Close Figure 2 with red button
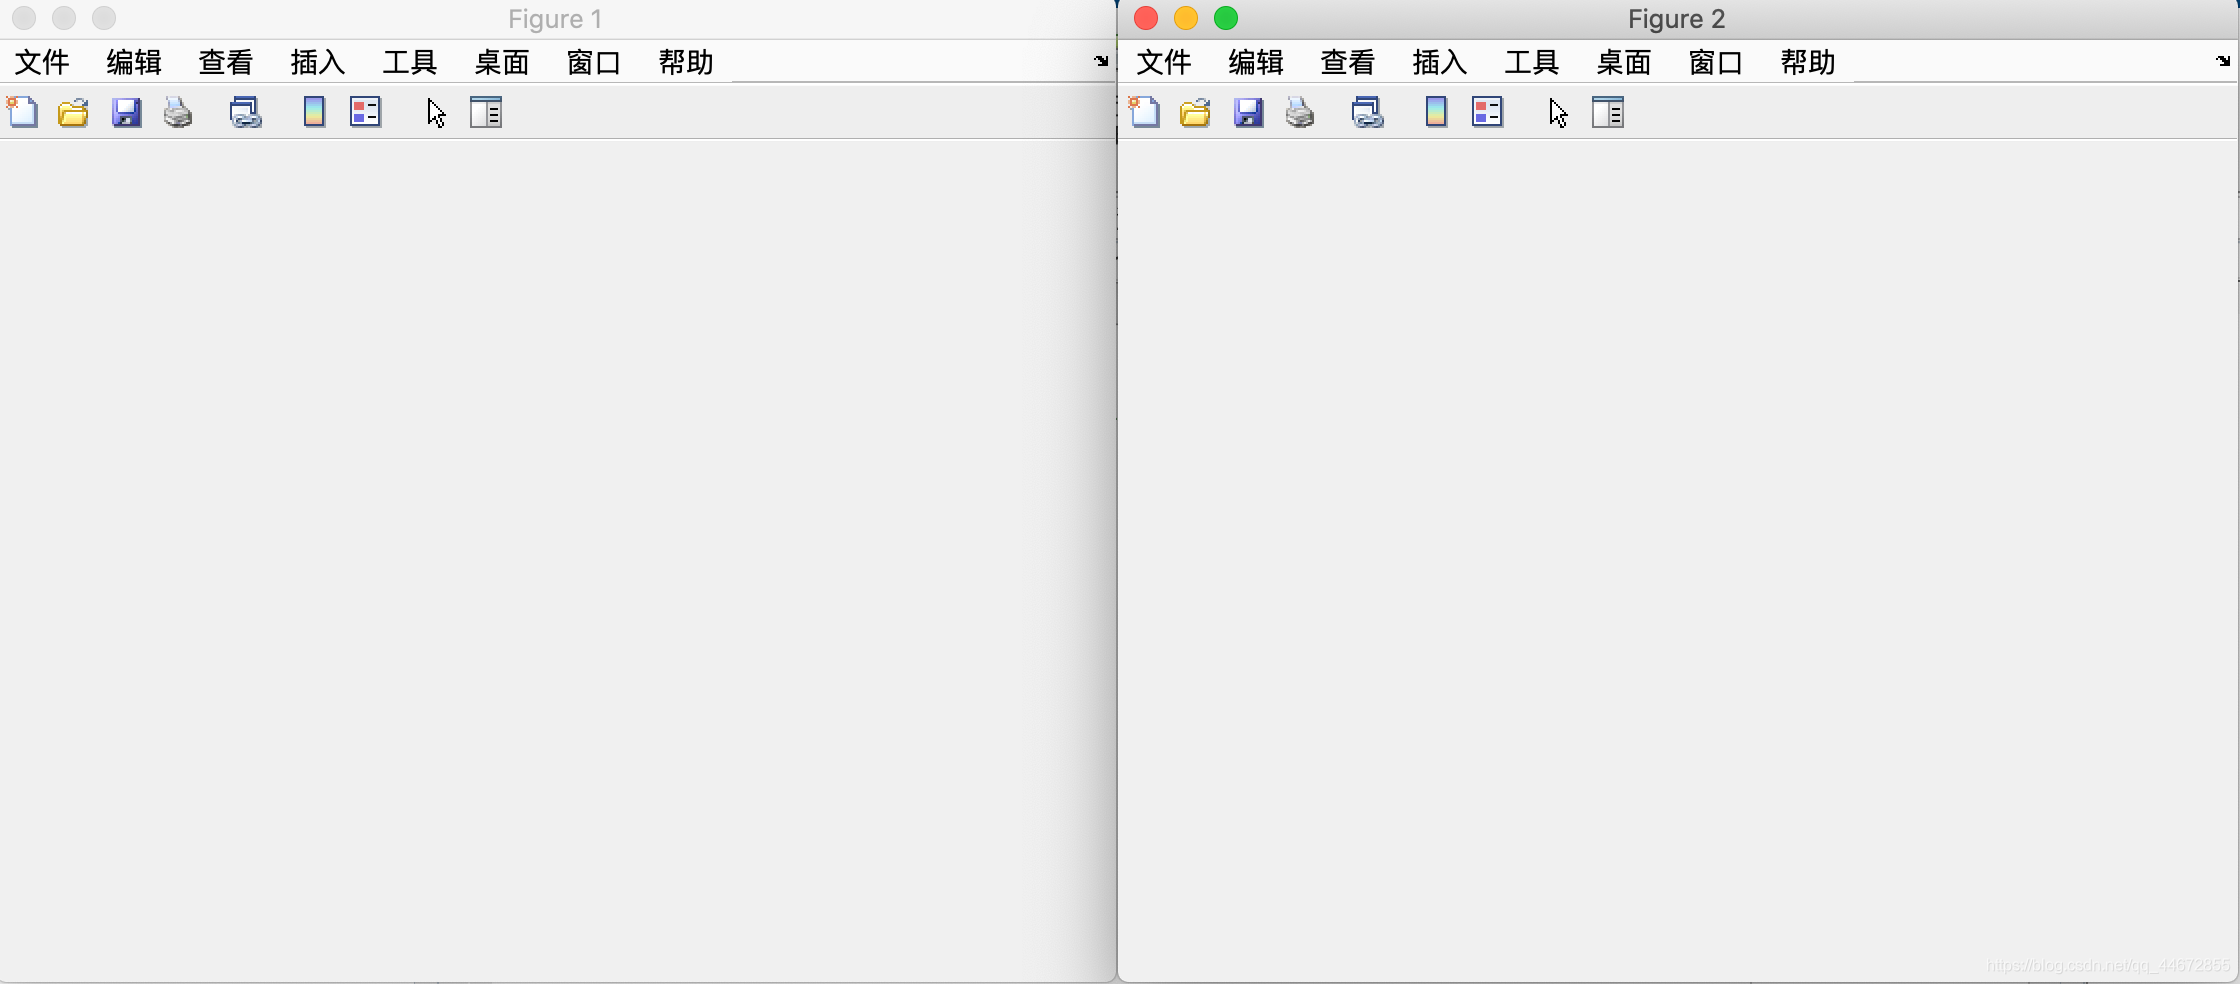 pyautogui.click(x=1146, y=18)
